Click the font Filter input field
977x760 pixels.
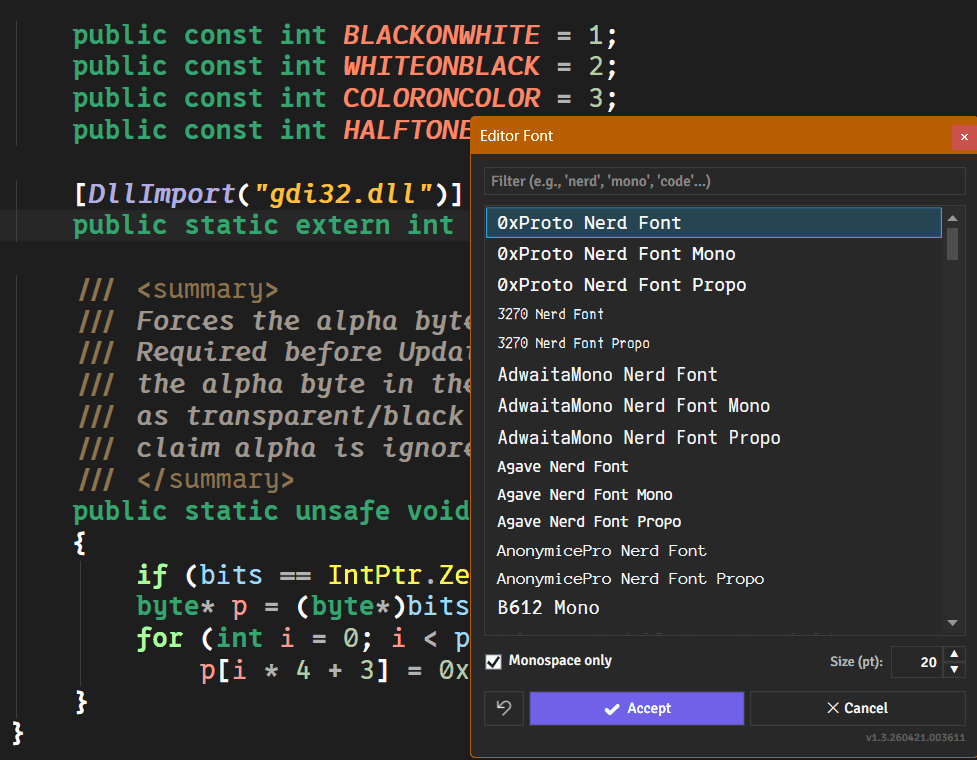725,181
